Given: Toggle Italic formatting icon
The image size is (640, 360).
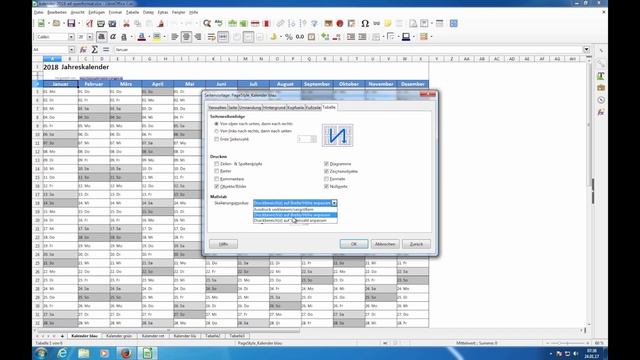Looking at the screenshot, I should [113, 37].
